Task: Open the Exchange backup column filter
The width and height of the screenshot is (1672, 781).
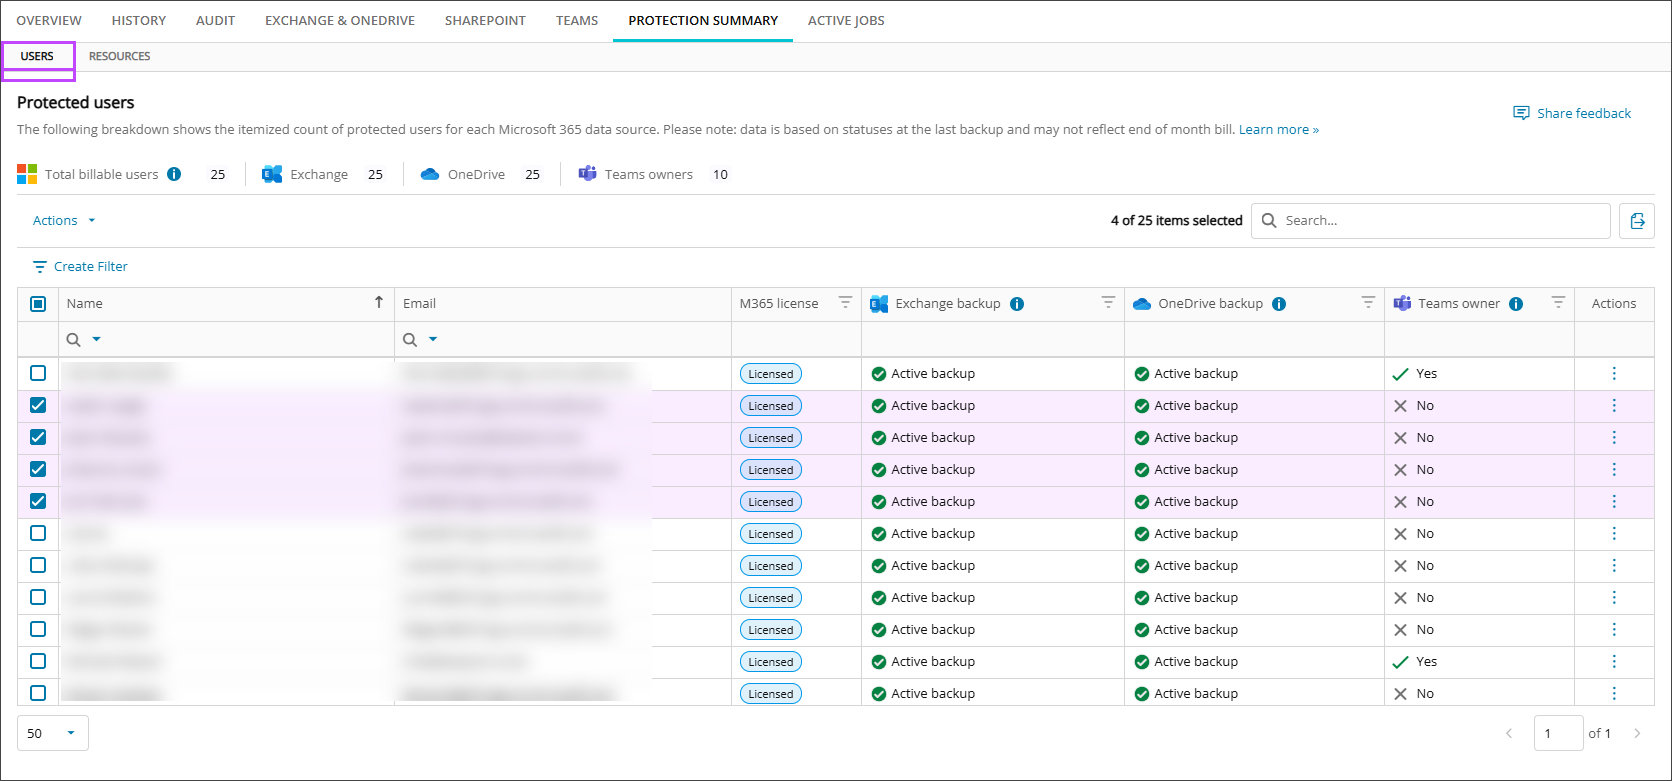Action: (1108, 302)
